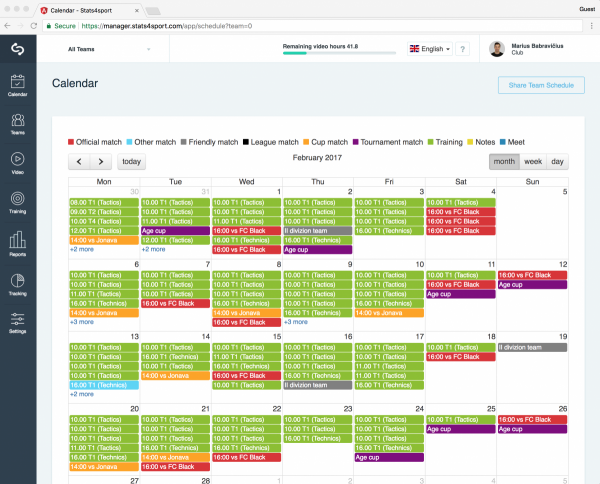Open the English language dropdown
The width and height of the screenshot is (600, 484).
pos(430,49)
